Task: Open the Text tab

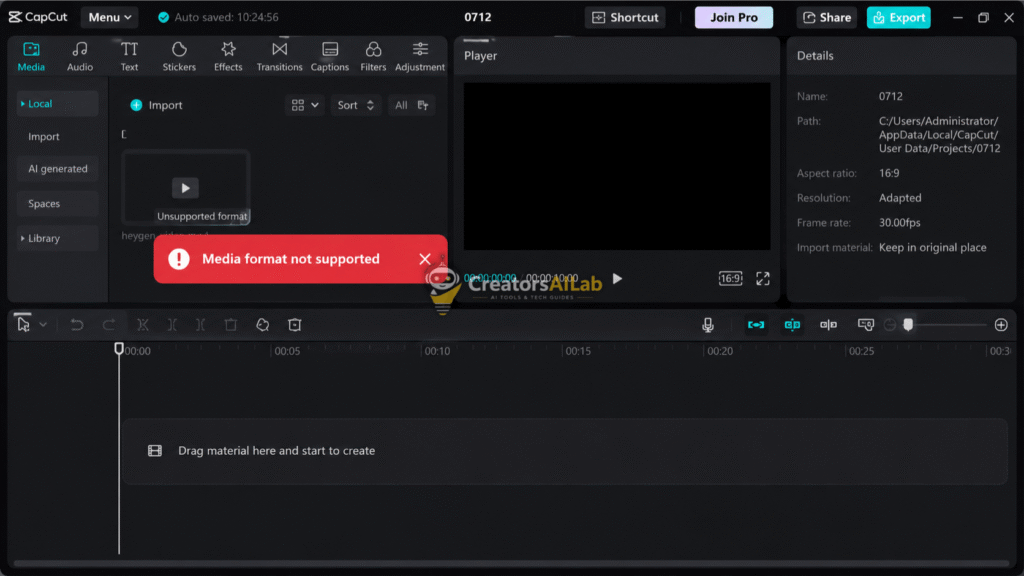Action: point(129,56)
